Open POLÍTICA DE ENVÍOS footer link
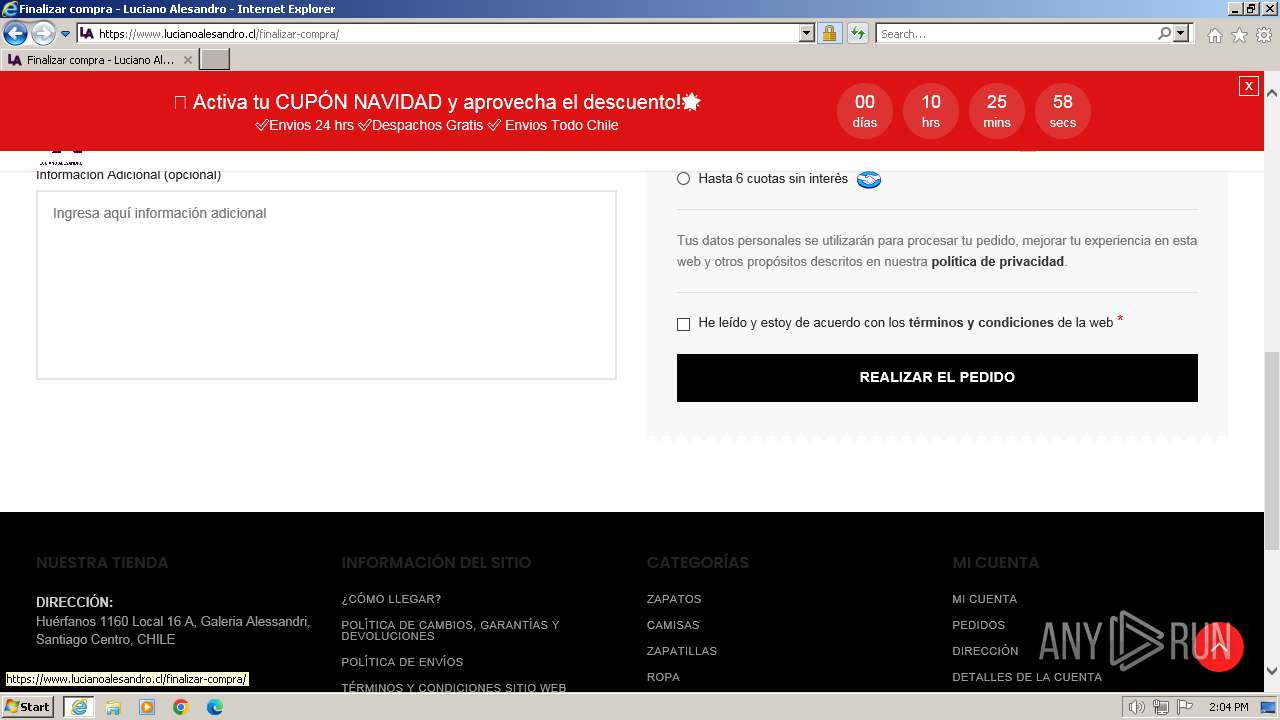Viewport: 1280px width, 720px height. click(x=402, y=662)
